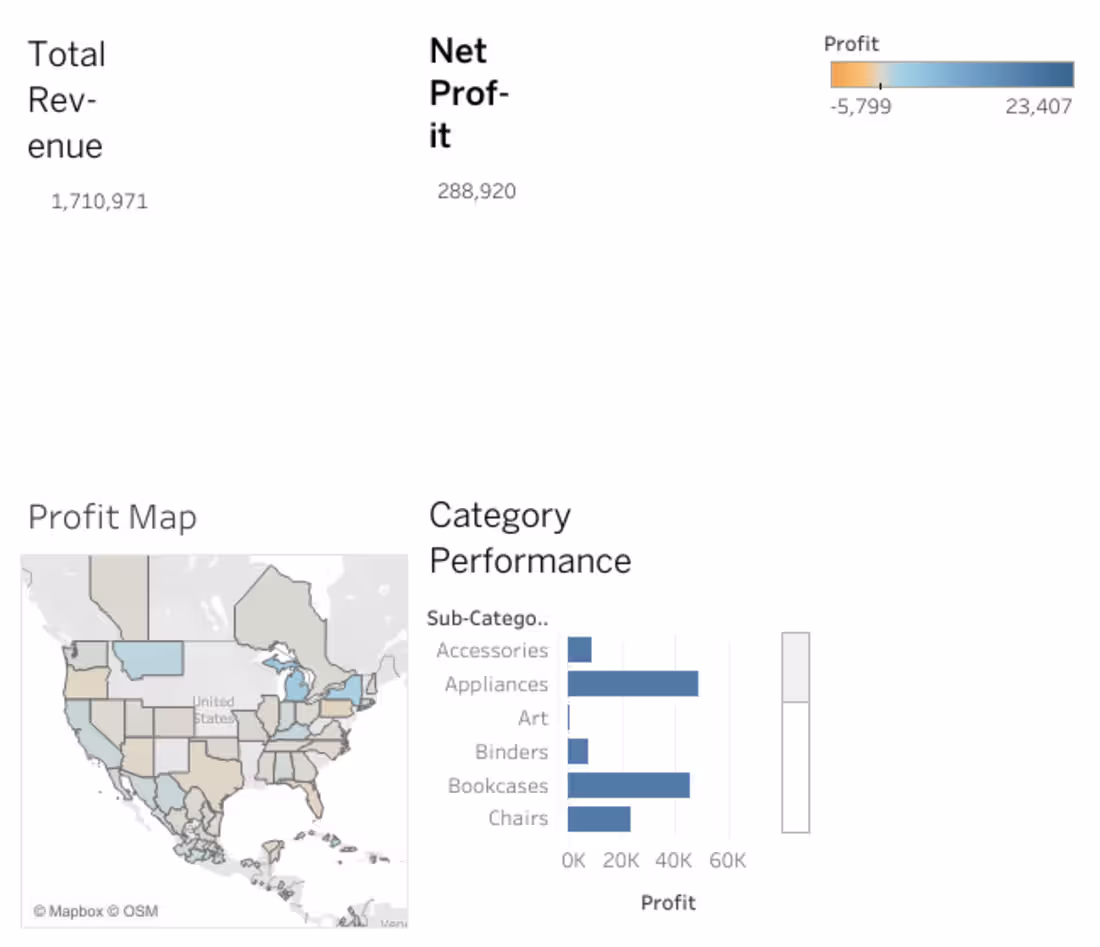The height and width of the screenshot is (947, 1100).
Task: Click the Total Revenue value 1,710,971
Action: (x=100, y=202)
